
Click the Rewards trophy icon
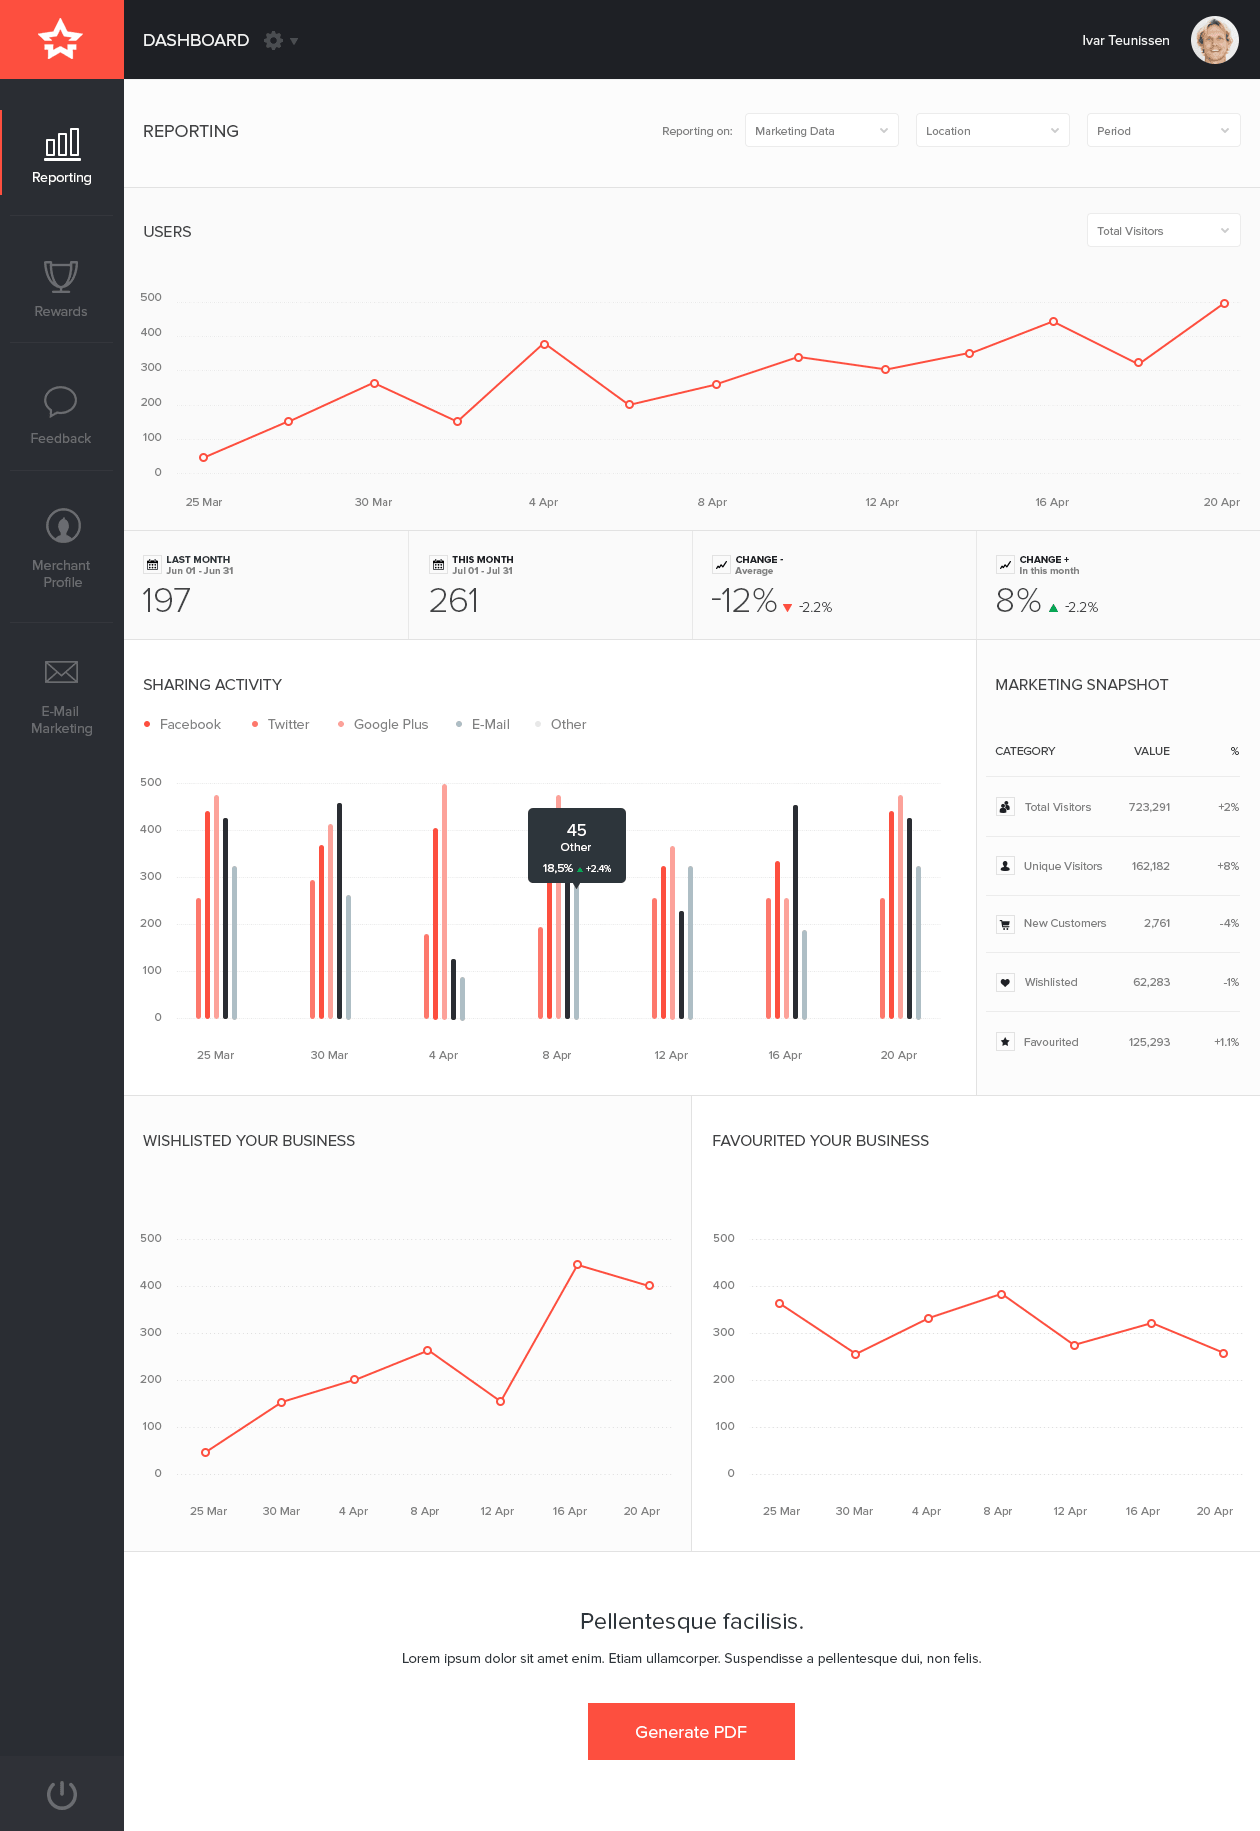61,276
